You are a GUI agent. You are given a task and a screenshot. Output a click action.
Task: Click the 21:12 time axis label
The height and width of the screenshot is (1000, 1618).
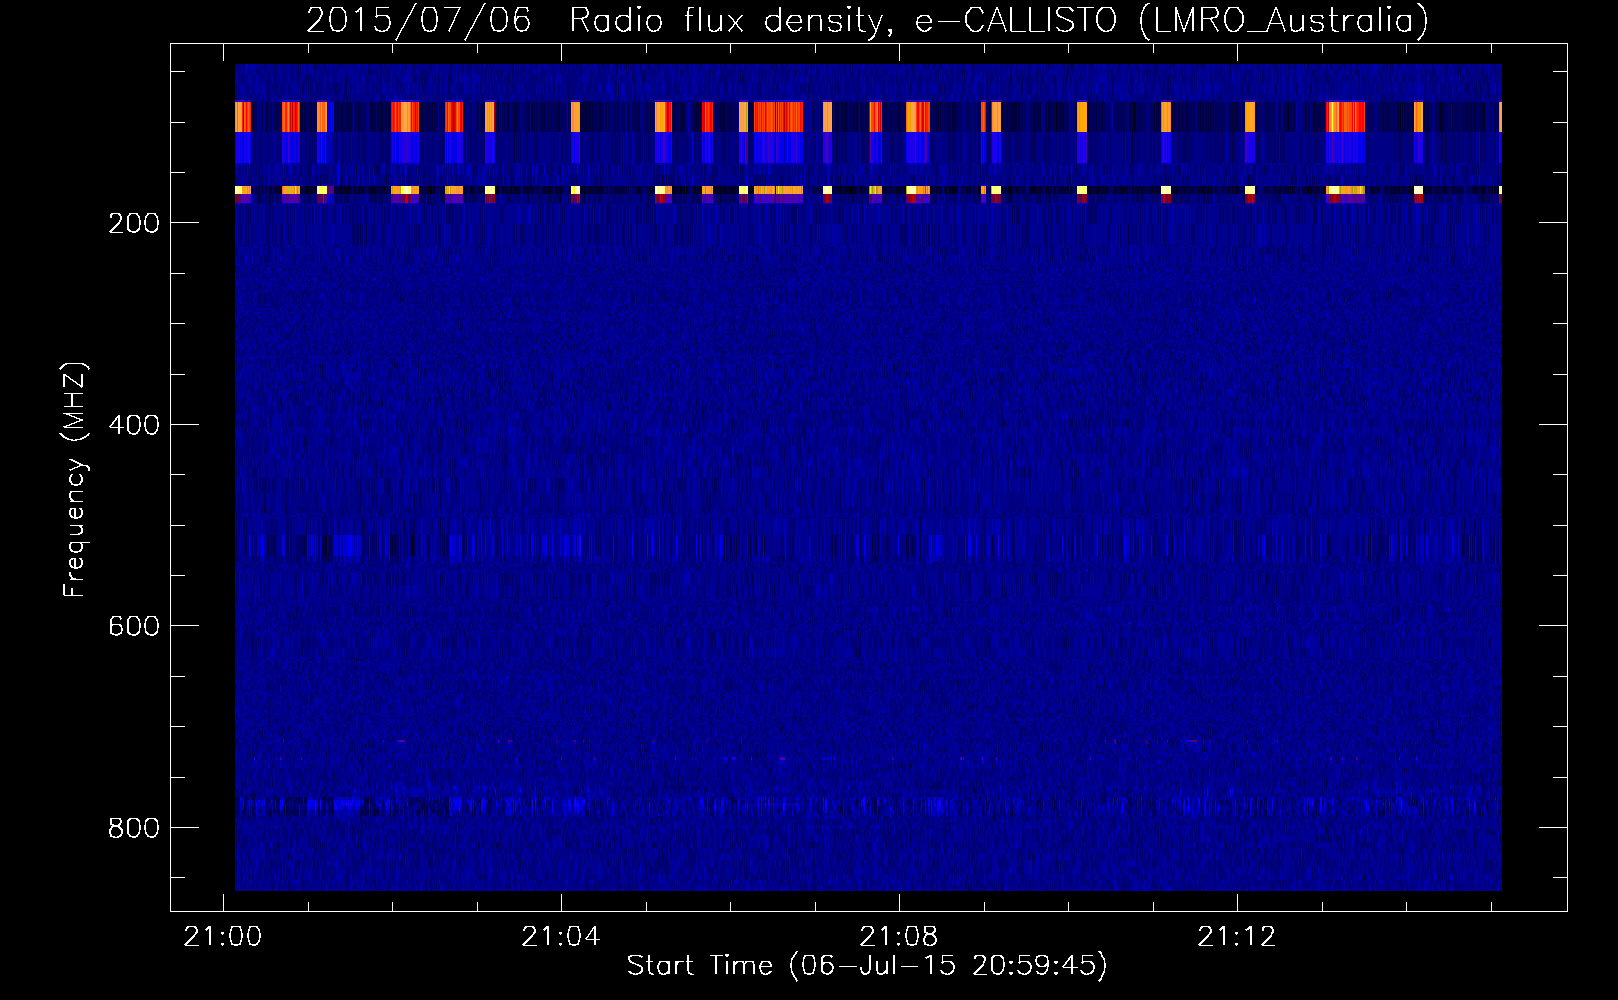pos(1237,937)
